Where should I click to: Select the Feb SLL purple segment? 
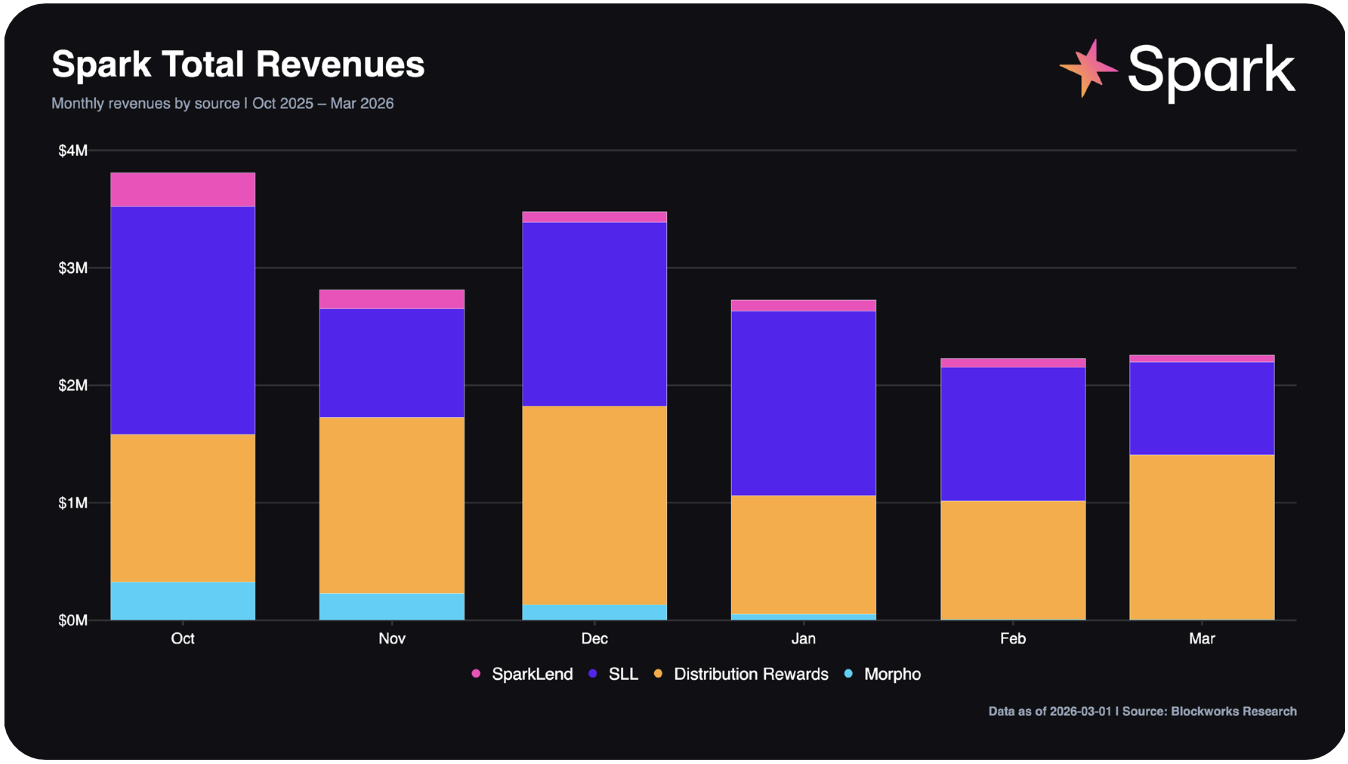(x=1013, y=434)
